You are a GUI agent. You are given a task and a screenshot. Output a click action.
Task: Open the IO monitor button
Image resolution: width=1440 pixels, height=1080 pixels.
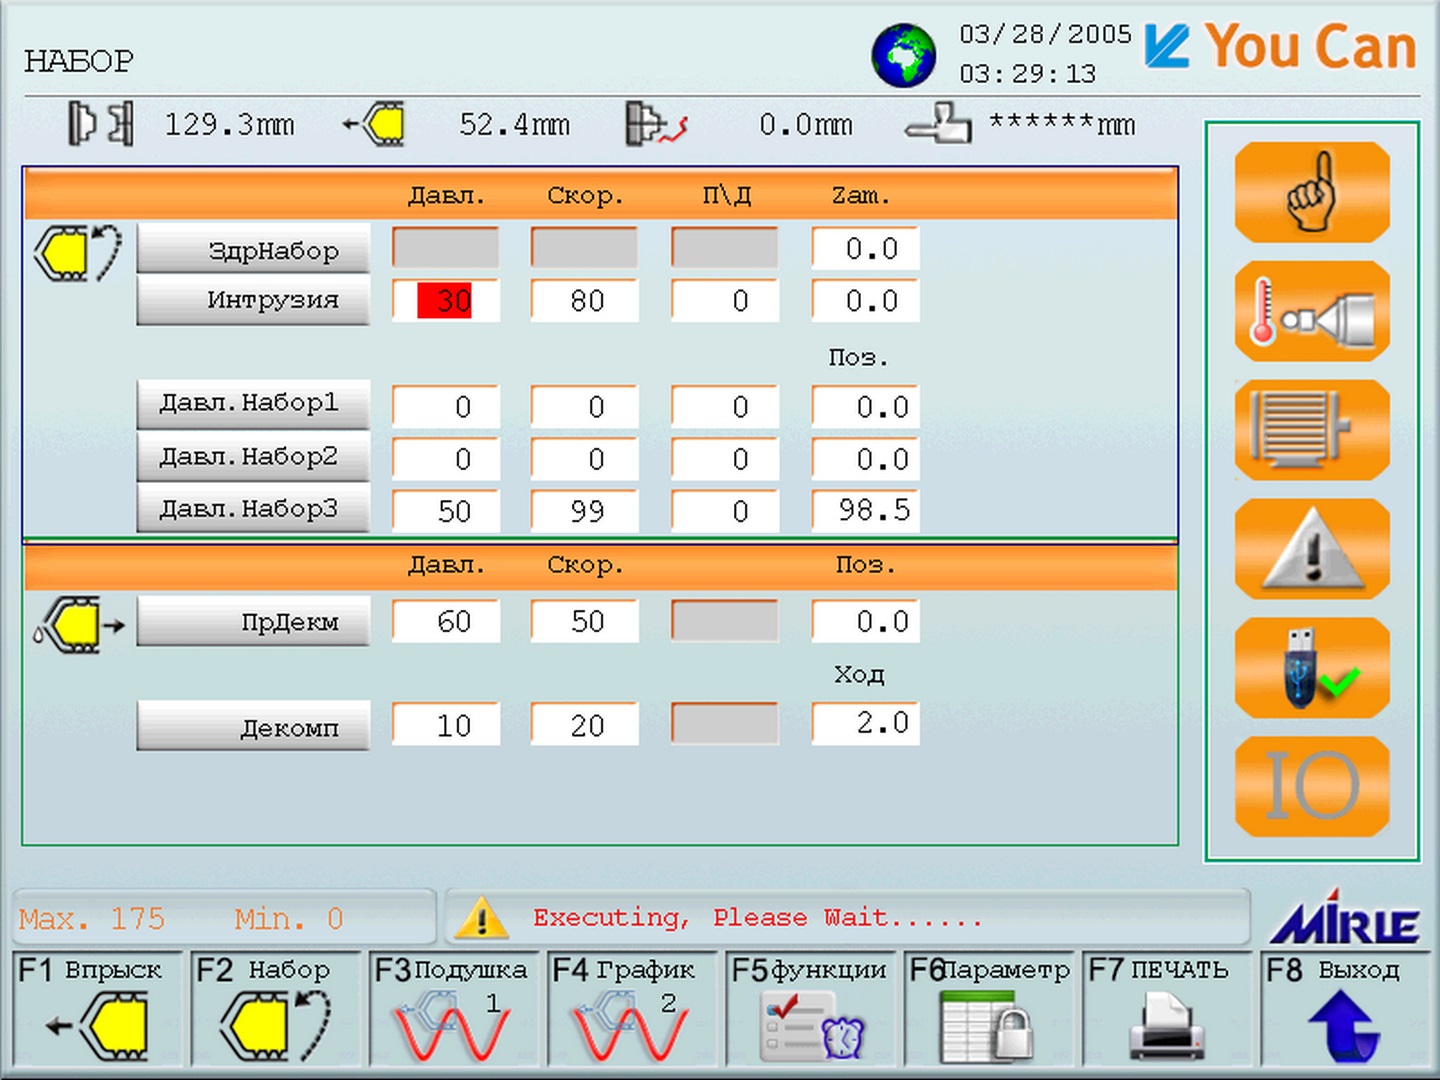(x=1312, y=786)
